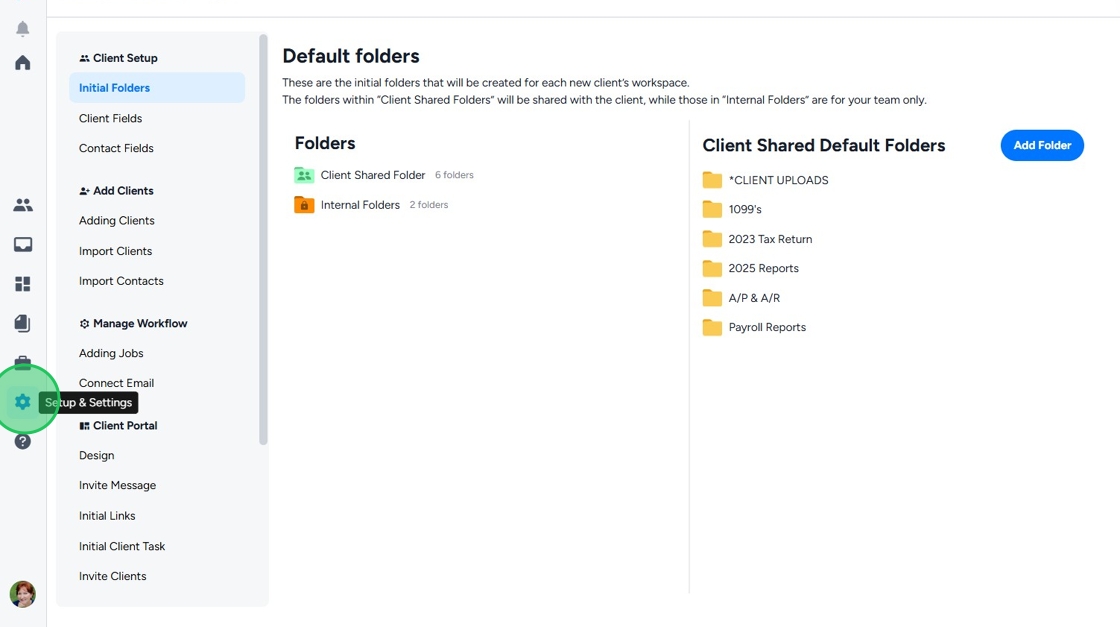Click the notifications bell icon
Viewport: 1120px width, 627px height.
pyautogui.click(x=22, y=29)
